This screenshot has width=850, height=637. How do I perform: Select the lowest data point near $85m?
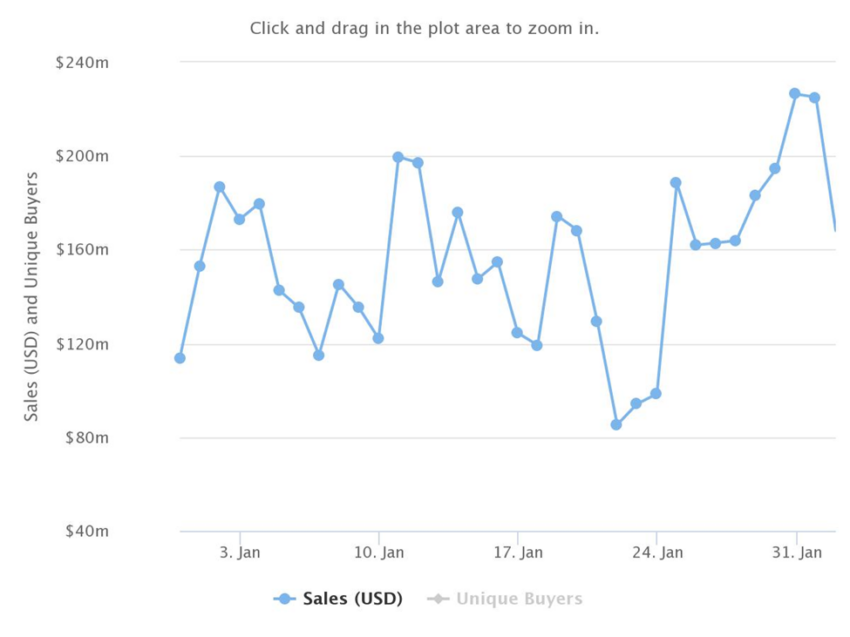pos(616,424)
